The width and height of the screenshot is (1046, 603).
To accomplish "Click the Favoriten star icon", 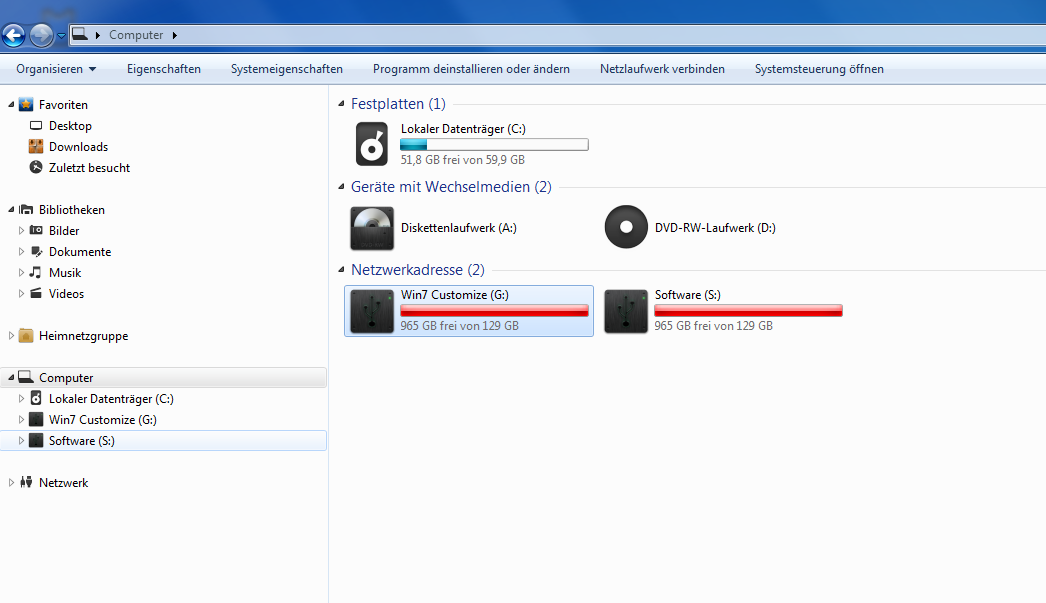I will (26, 104).
